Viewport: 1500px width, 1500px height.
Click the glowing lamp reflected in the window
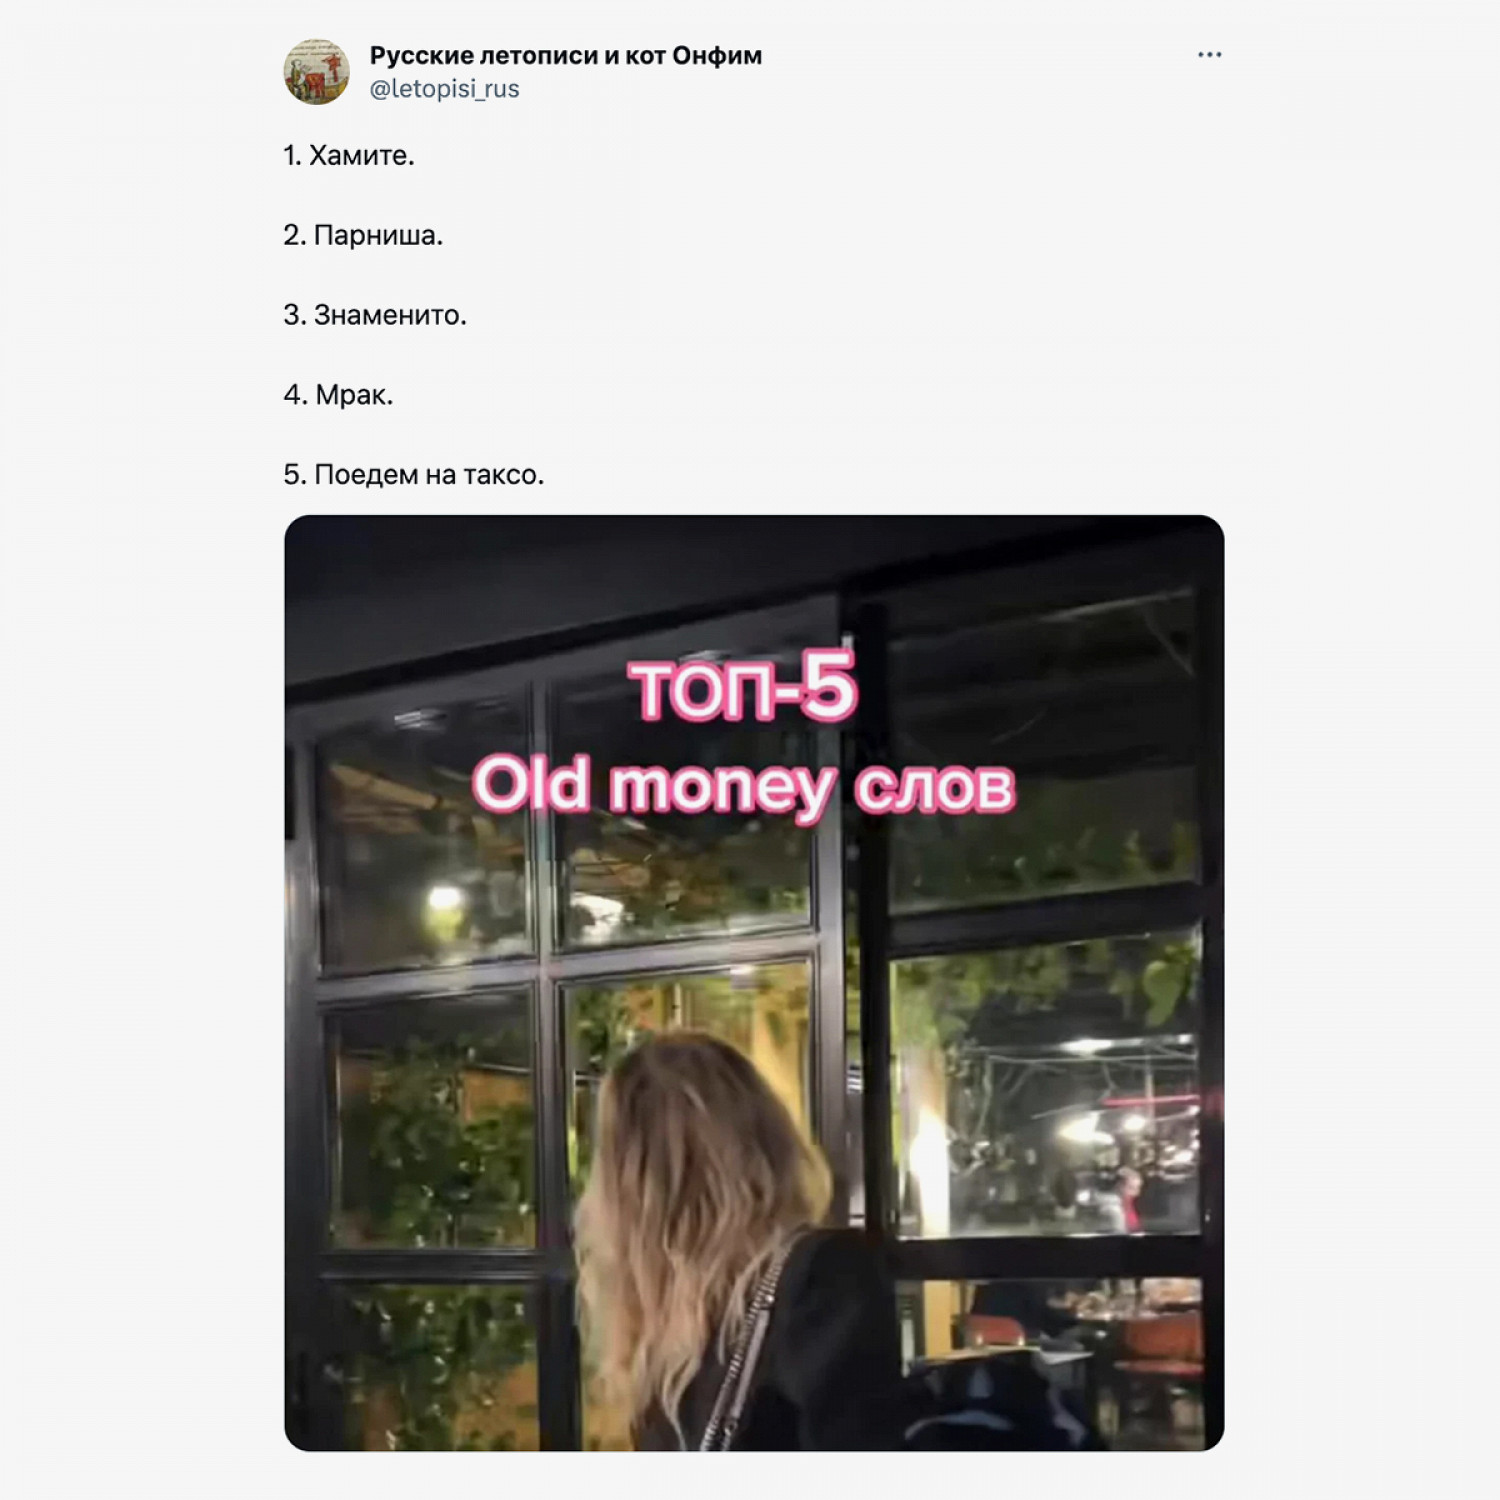coord(445,898)
